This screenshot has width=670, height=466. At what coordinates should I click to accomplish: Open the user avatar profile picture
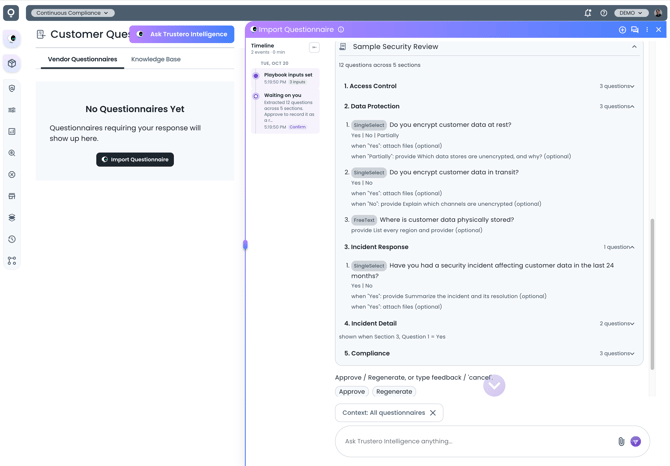658,13
